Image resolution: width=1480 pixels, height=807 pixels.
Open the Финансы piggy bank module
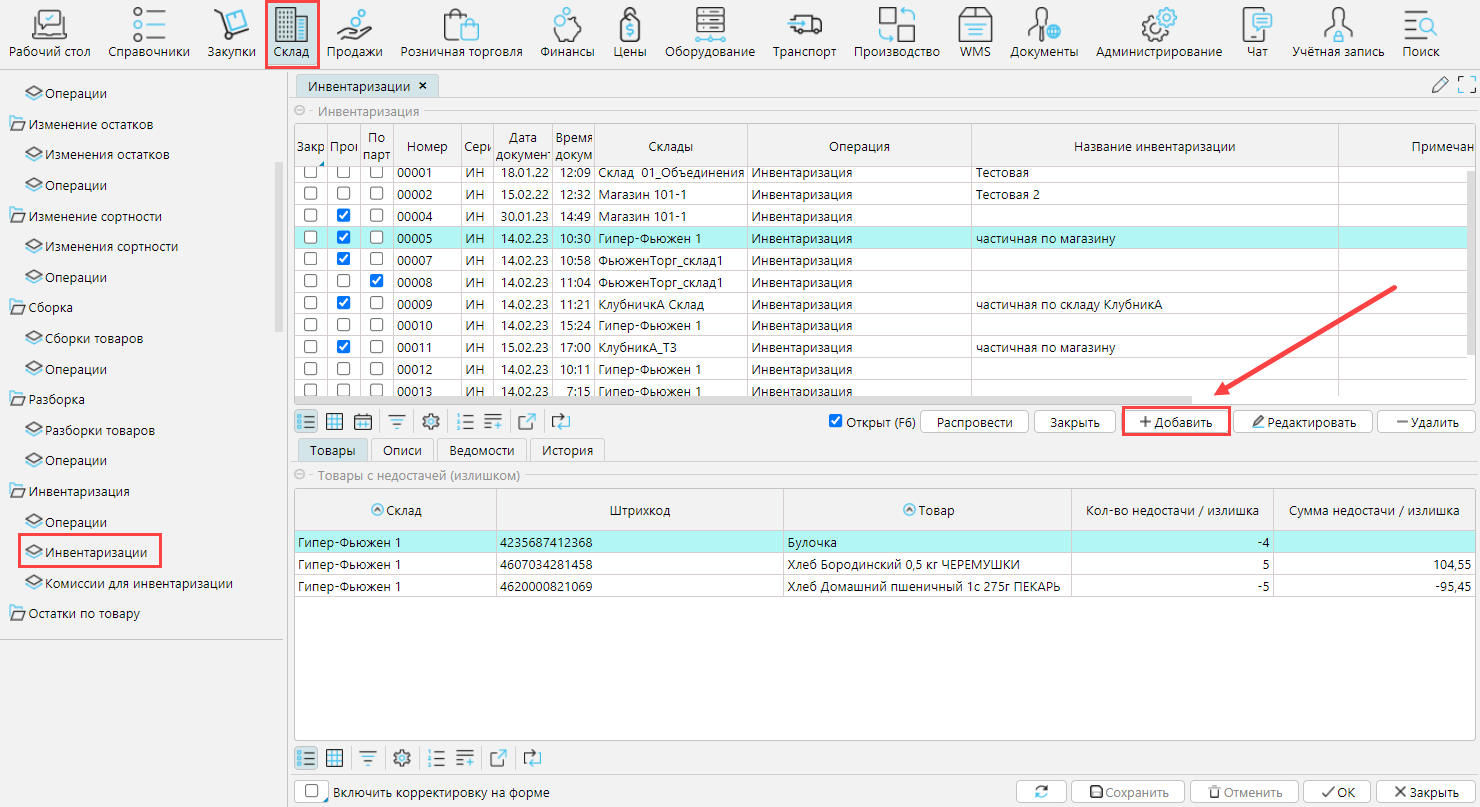click(x=567, y=33)
